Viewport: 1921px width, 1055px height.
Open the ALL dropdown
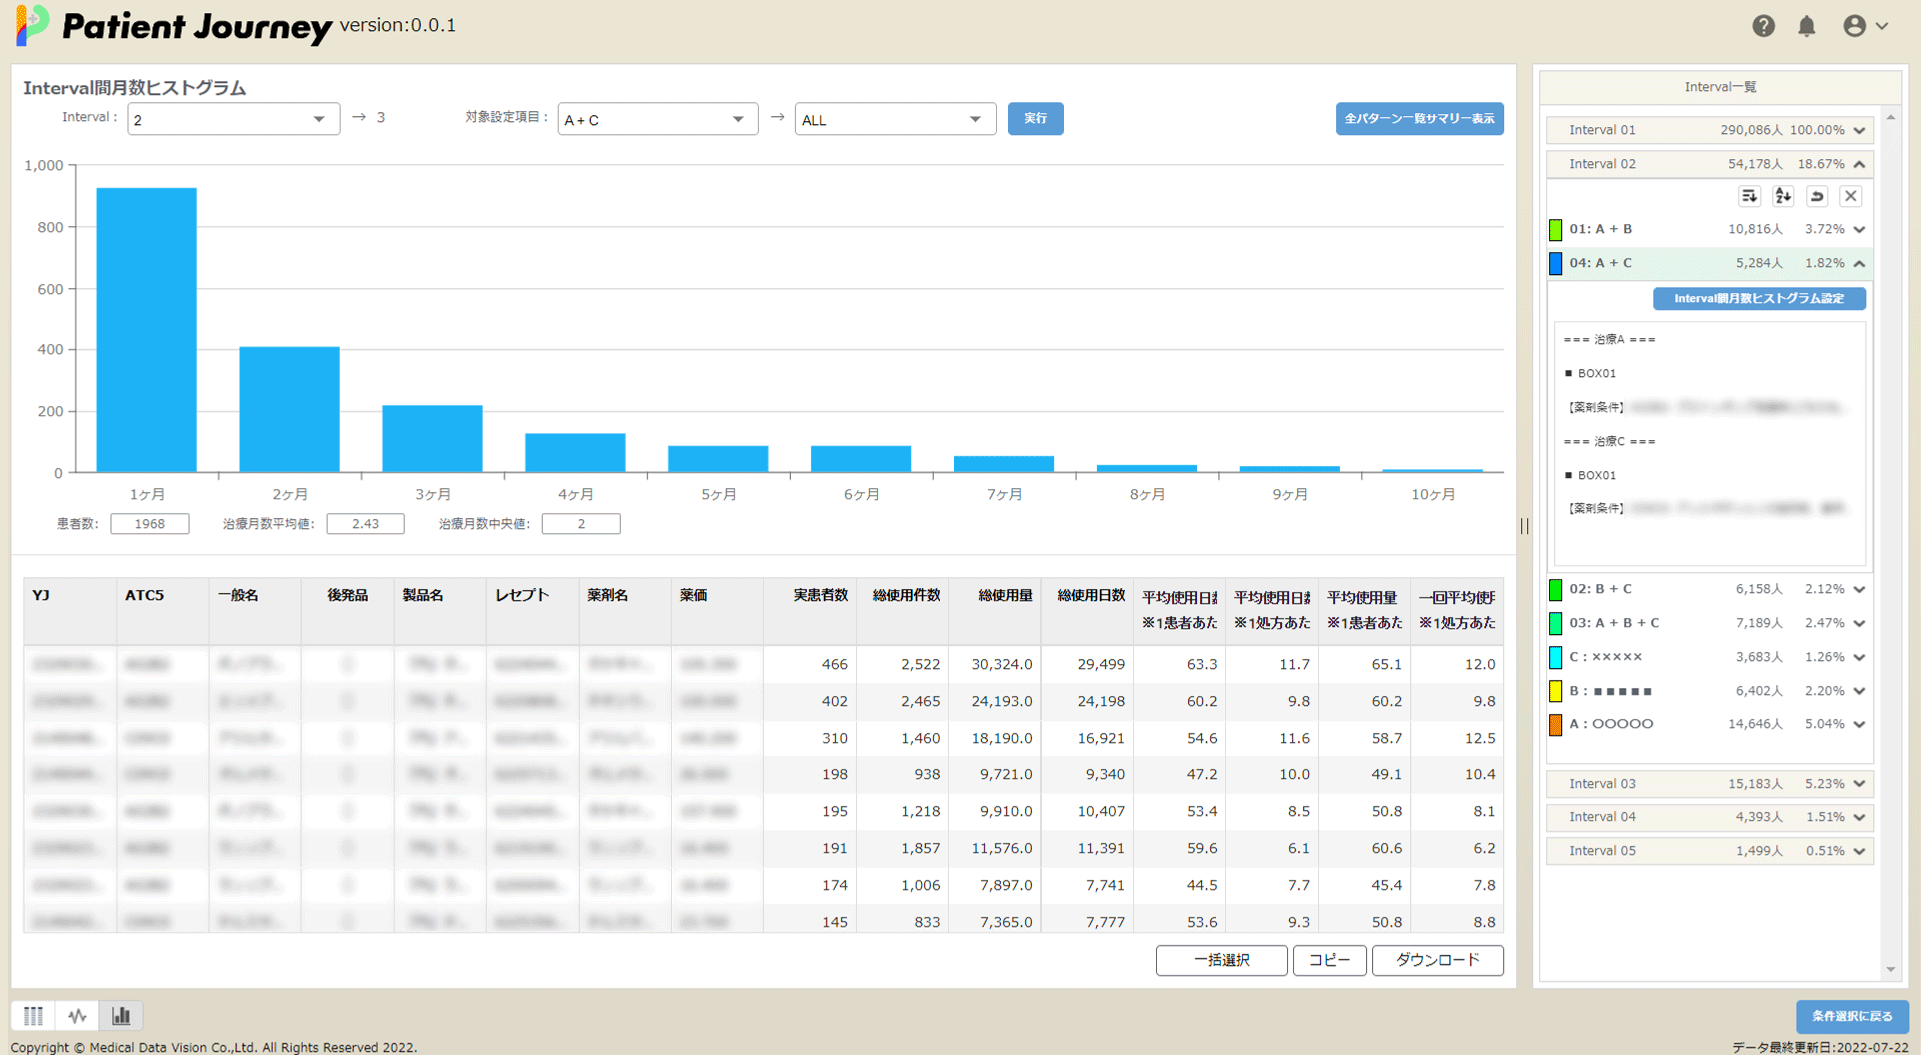[895, 119]
